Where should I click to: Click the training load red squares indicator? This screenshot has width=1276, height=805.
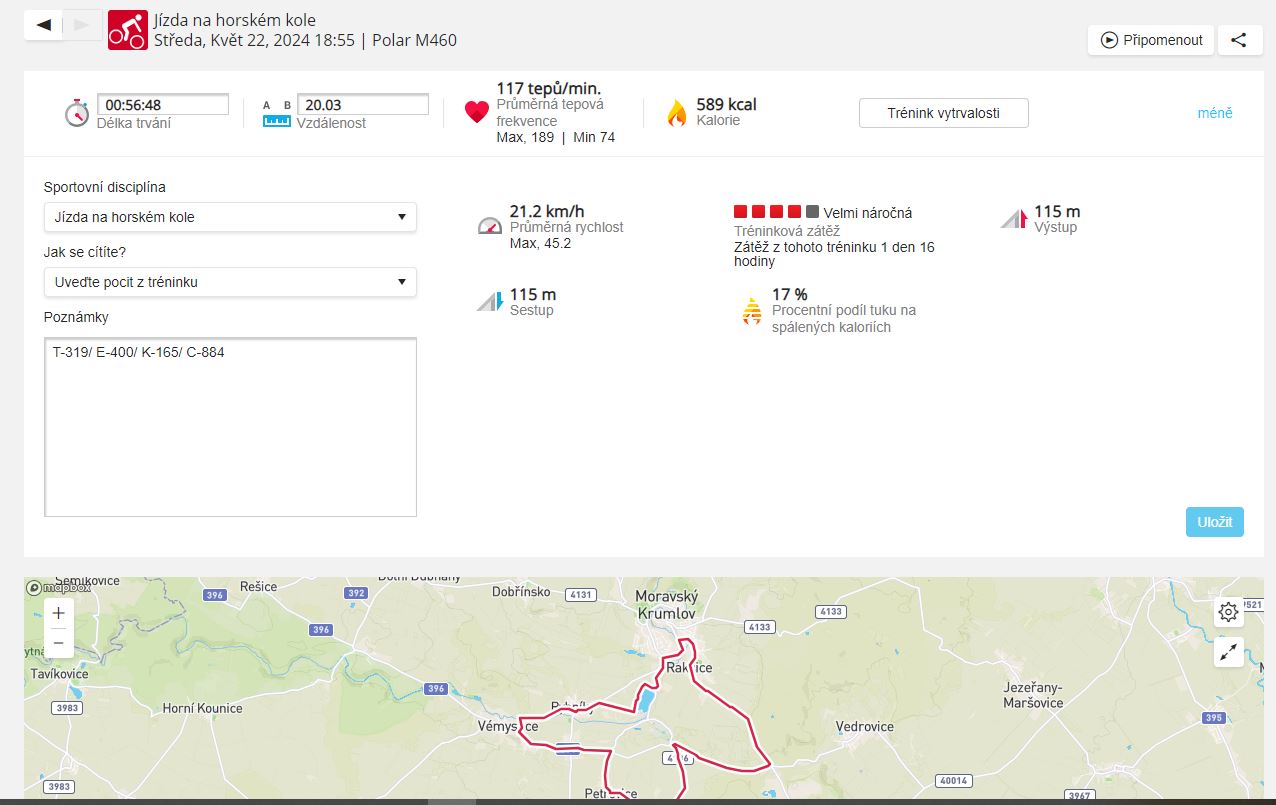point(777,212)
